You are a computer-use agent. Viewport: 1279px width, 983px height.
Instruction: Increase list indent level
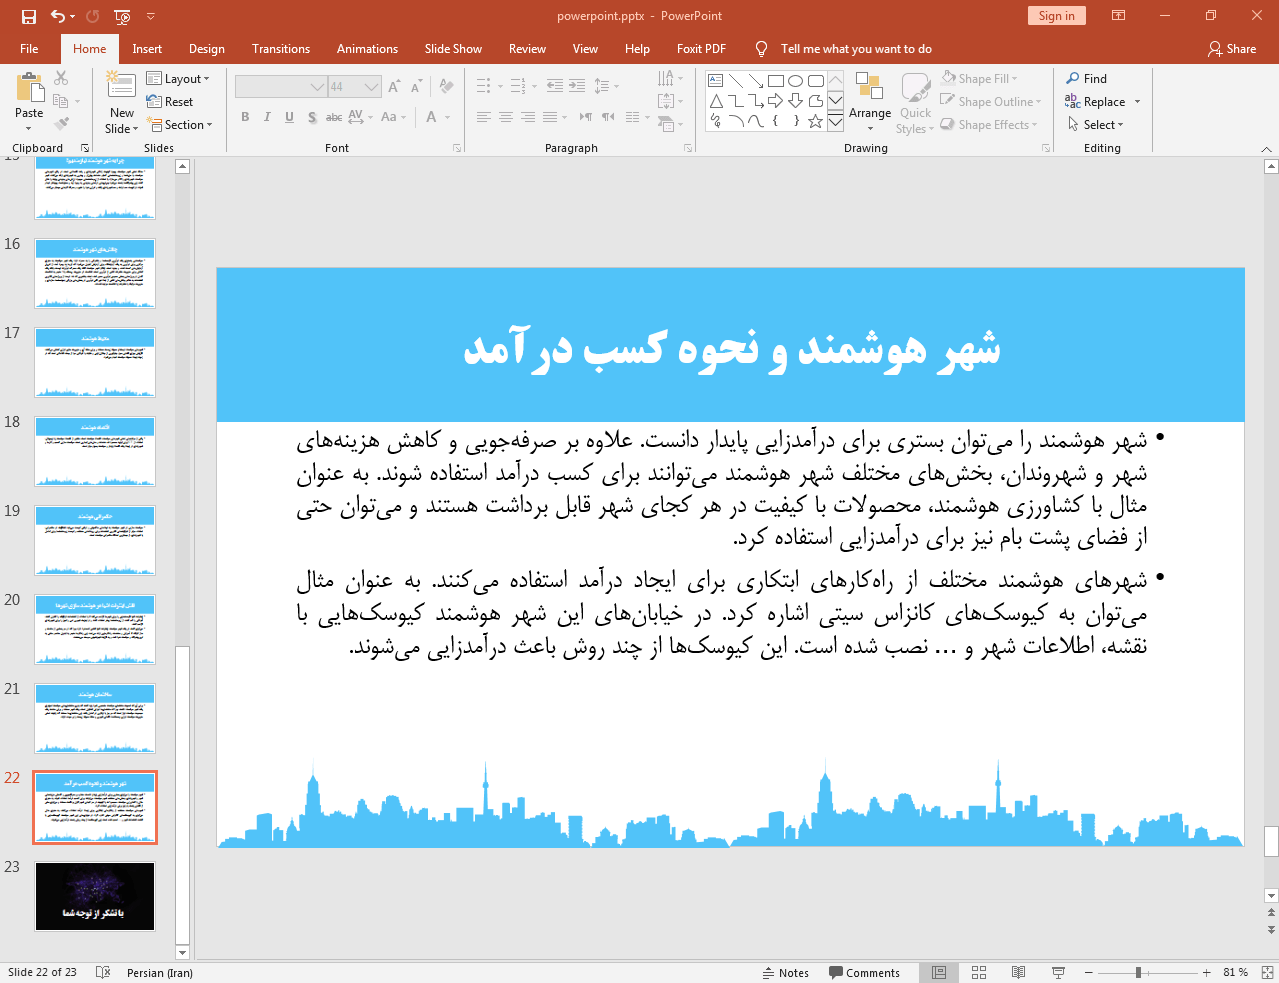coord(577,86)
